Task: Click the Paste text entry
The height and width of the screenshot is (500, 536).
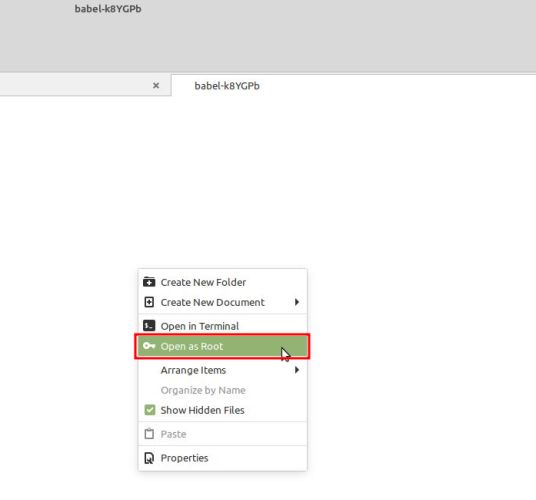Action: [x=173, y=434]
